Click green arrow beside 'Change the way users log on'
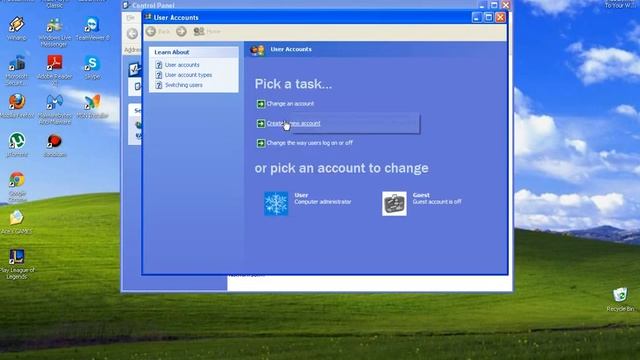The width and height of the screenshot is (640, 360). coord(261,143)
